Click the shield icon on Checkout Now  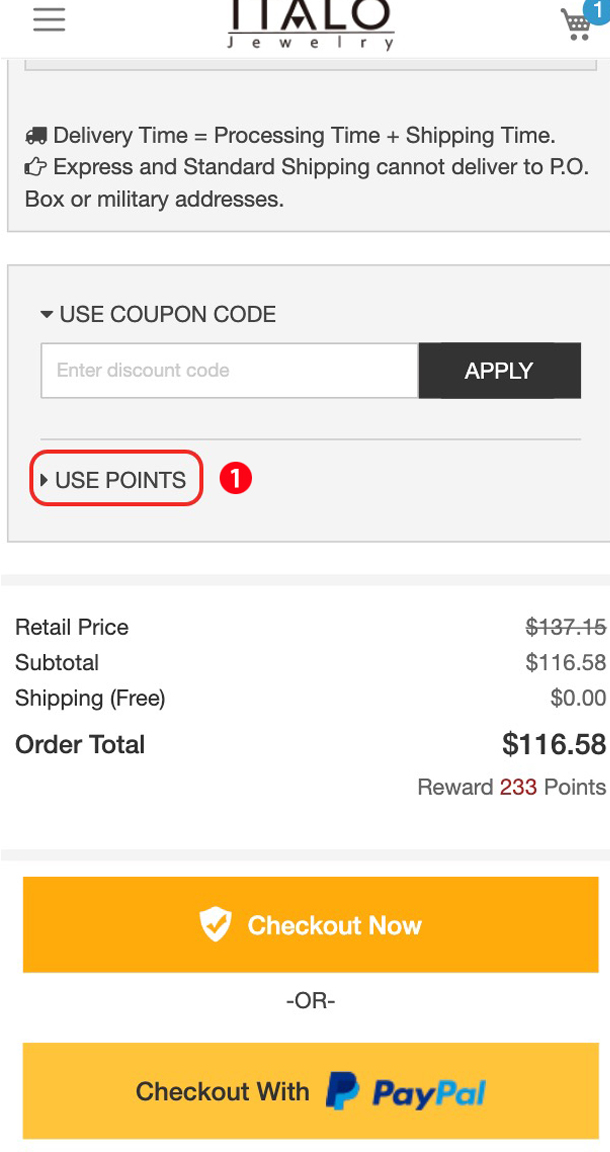(x=215, y=925)
